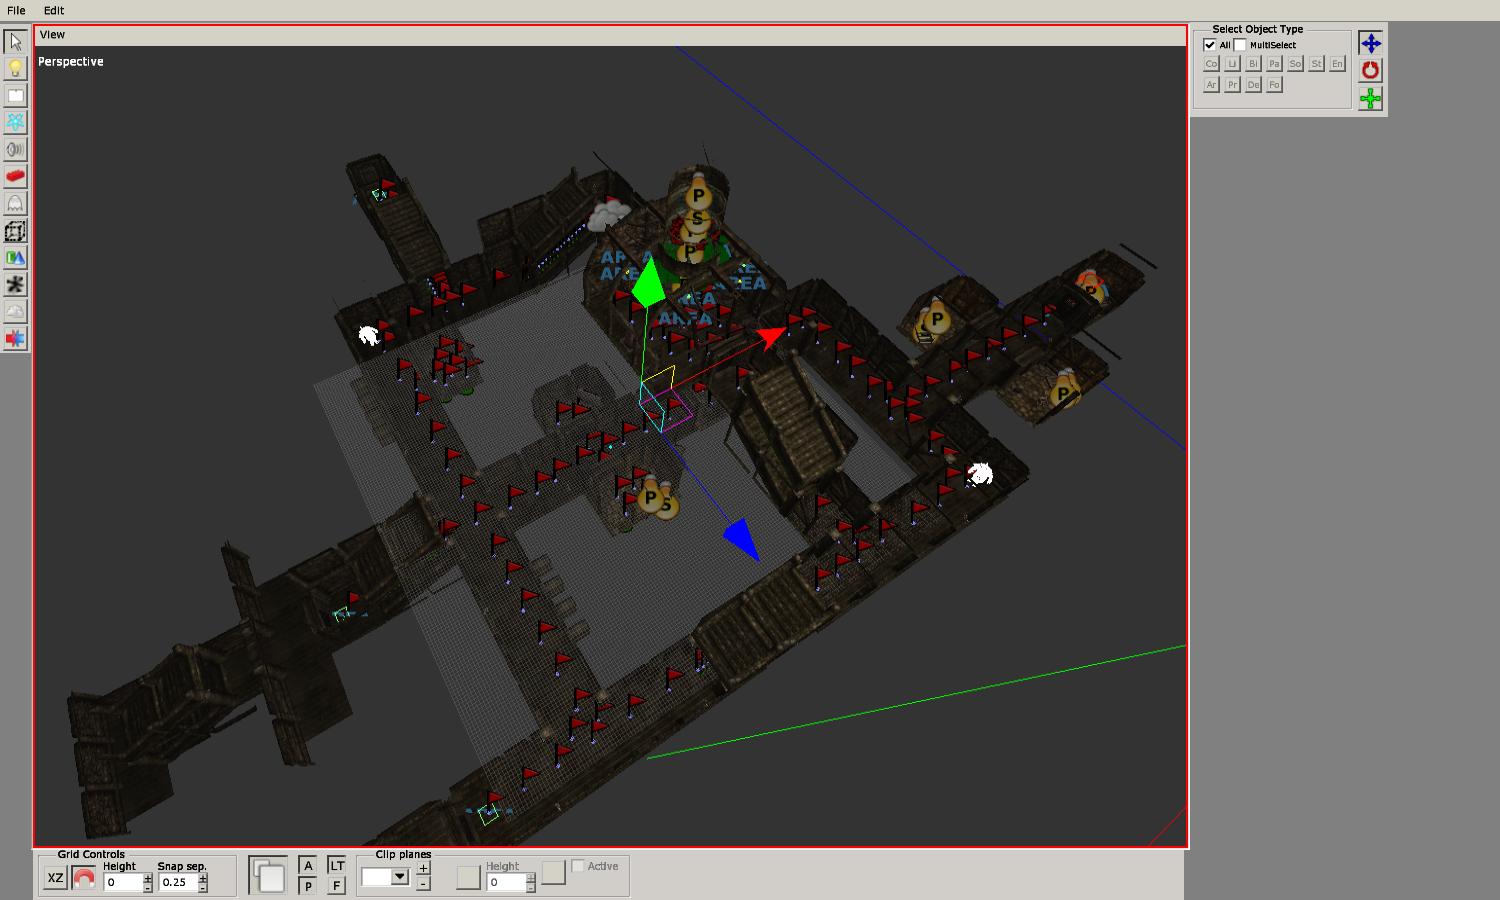Enable the green scale mode icon
The image size is (1500, 900).
(x=1370, y=98)
